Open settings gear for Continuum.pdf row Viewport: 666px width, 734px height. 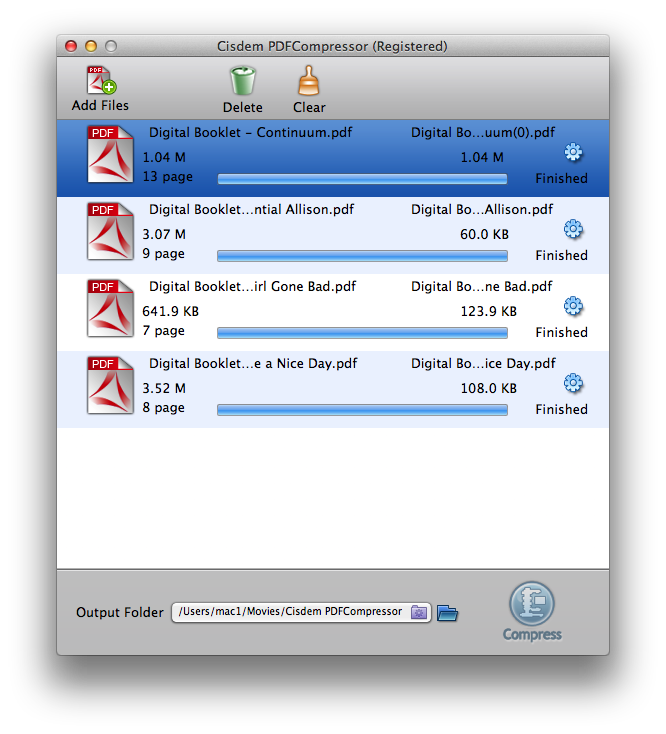(573, 153)
